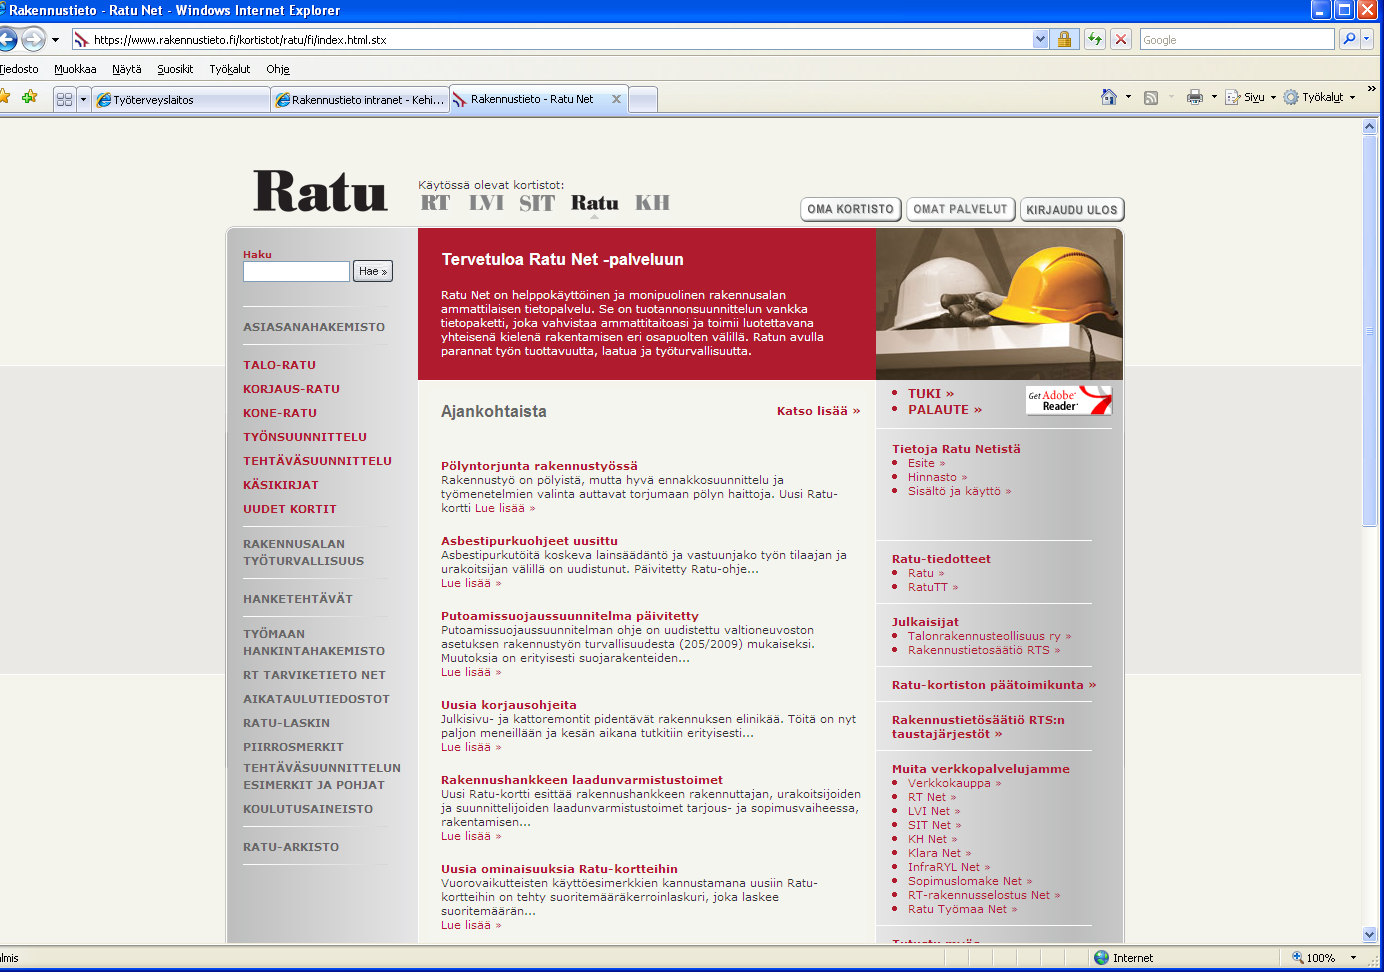
Task: Click the Stop loading icon
Action: coord(1121,40)
